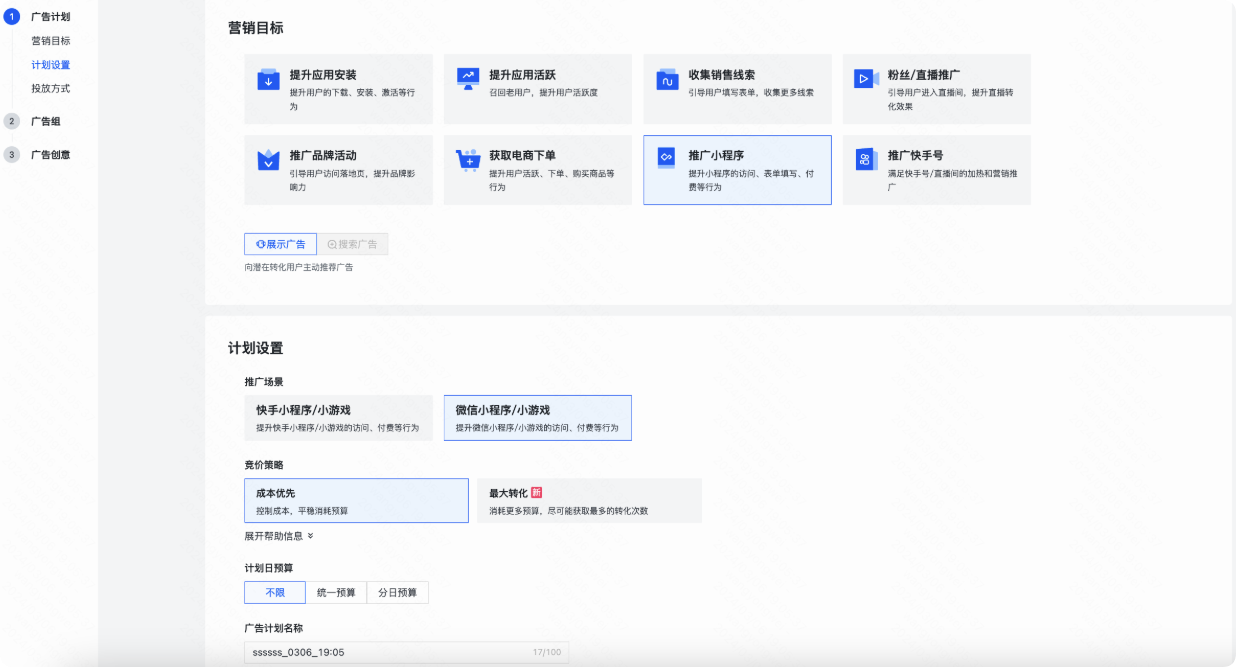The height and width of the screenshot is (667, 1236).
Task: Open 广告组 step in sidebar
Action: coord(46,121)
